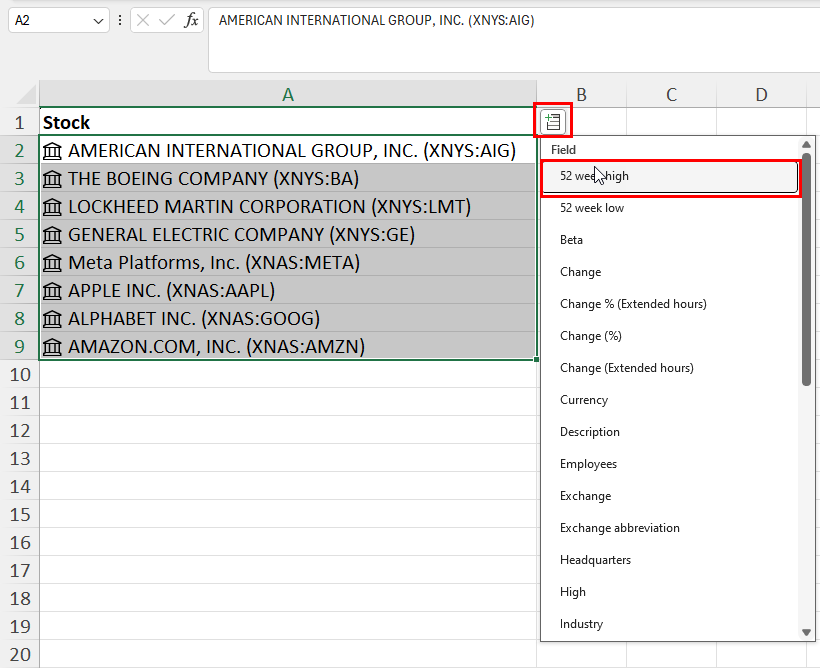Screen dimensions: 820x668
Task: Select row 20 header
Action: click(x=20, y=654)
